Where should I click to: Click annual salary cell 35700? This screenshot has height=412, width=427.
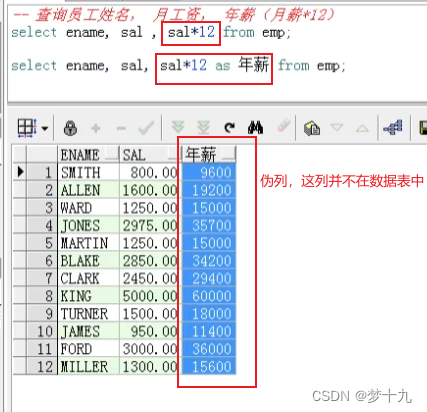208,225
